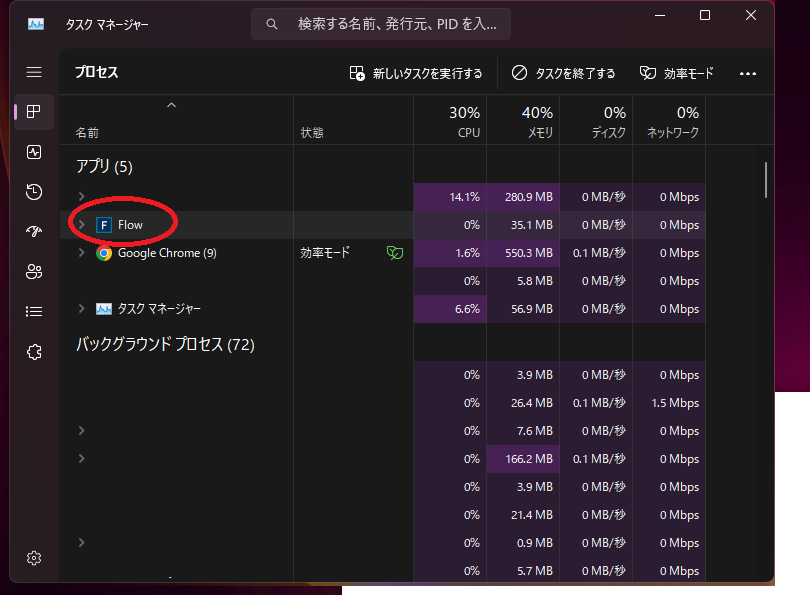Click the 26.4 MB memory cell
The height and width of the screenshot is (595, 810).
click(x=523, y=403)
